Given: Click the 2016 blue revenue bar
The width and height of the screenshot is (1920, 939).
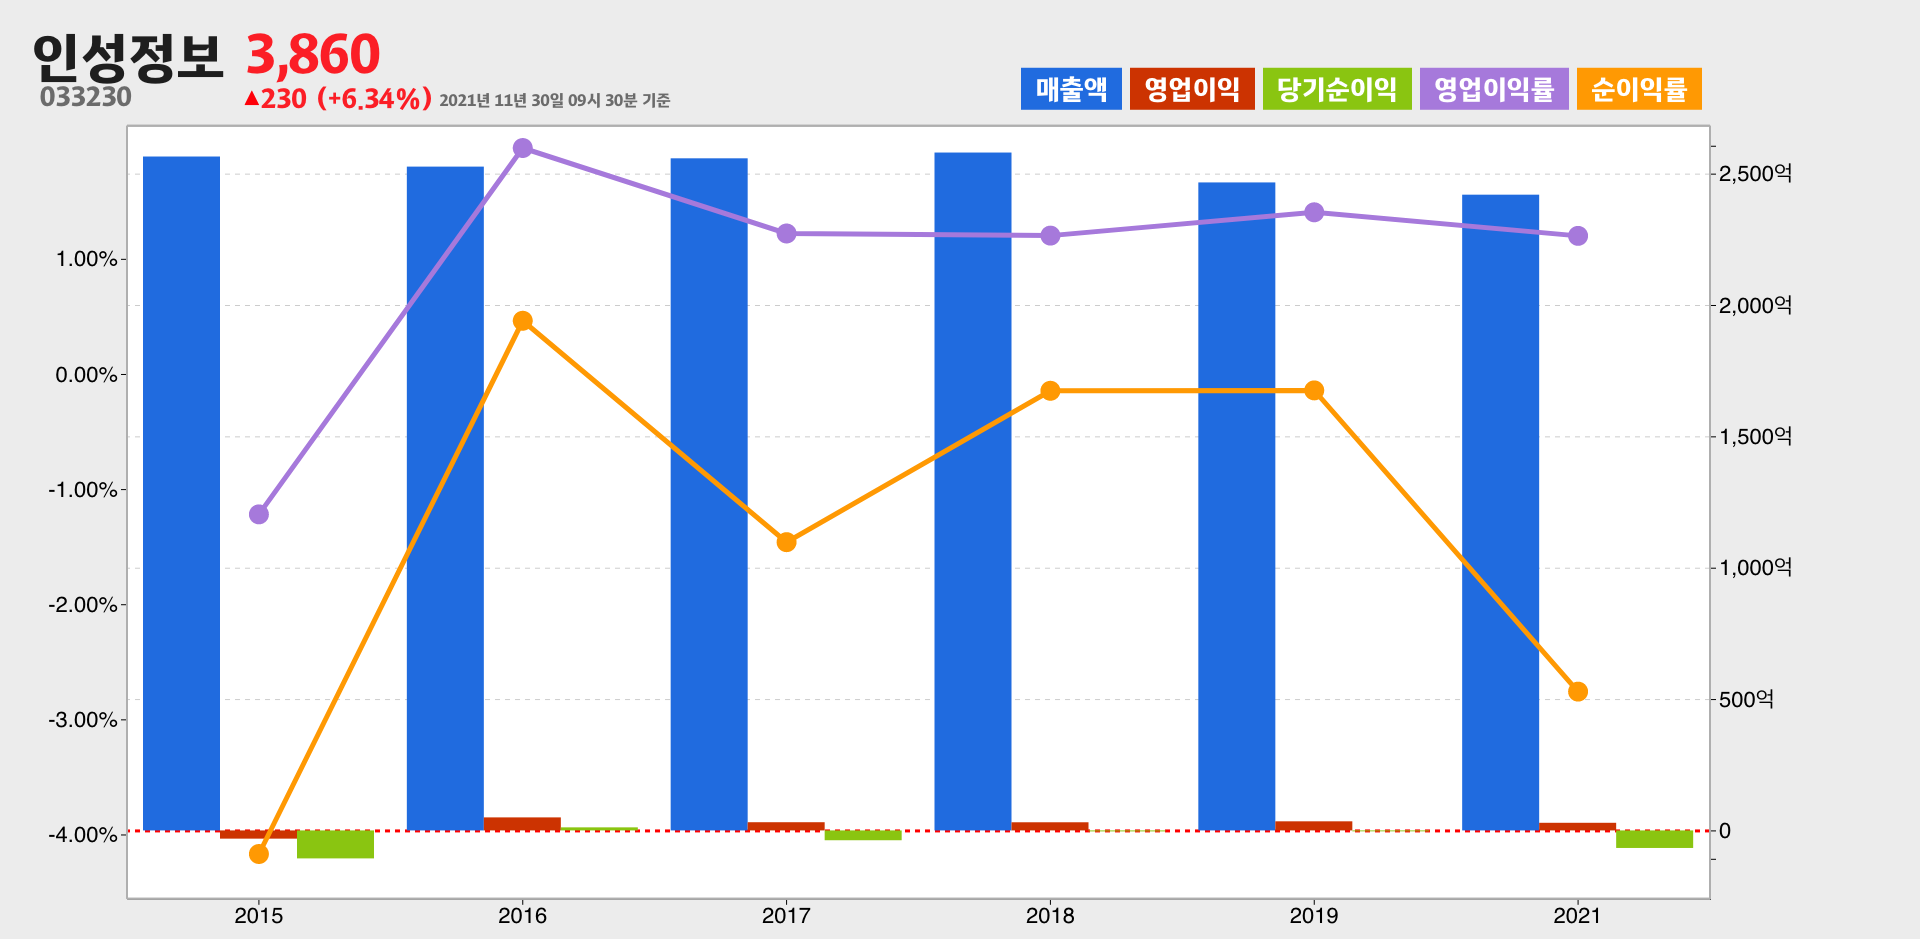Looking at the screenshot, I should point(445,498).
